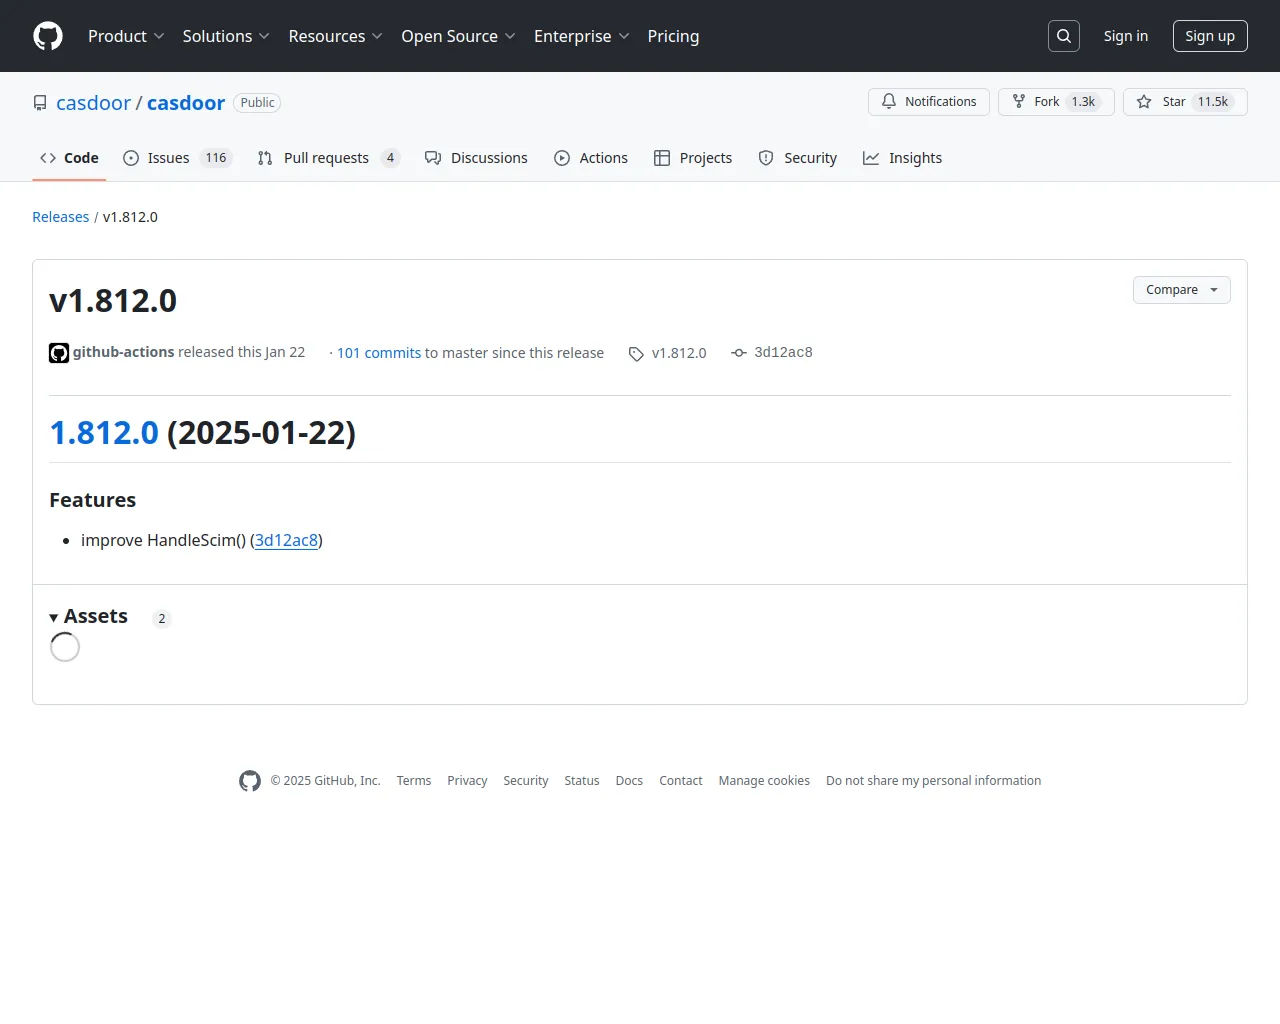The height and width of the screenshot is (1024, 1280).
Task: Open the 101 commits link
Action: click(x=379, y=353)
